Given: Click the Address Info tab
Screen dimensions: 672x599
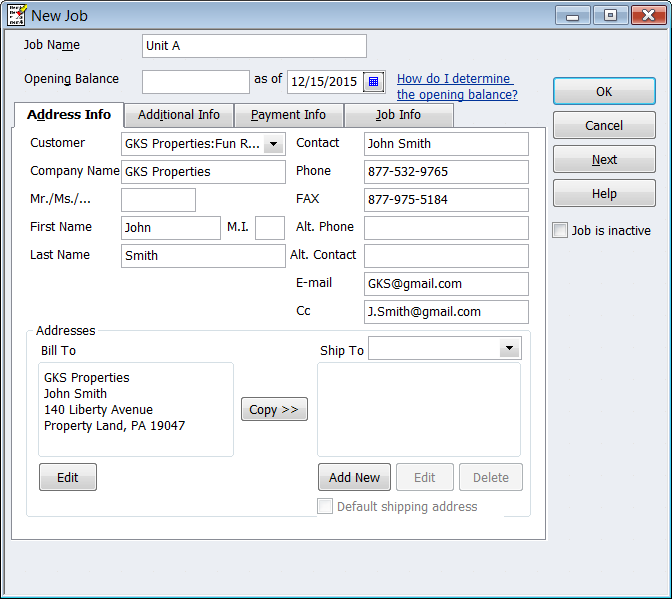Looking at the screenshot, I should click(69, 115).
